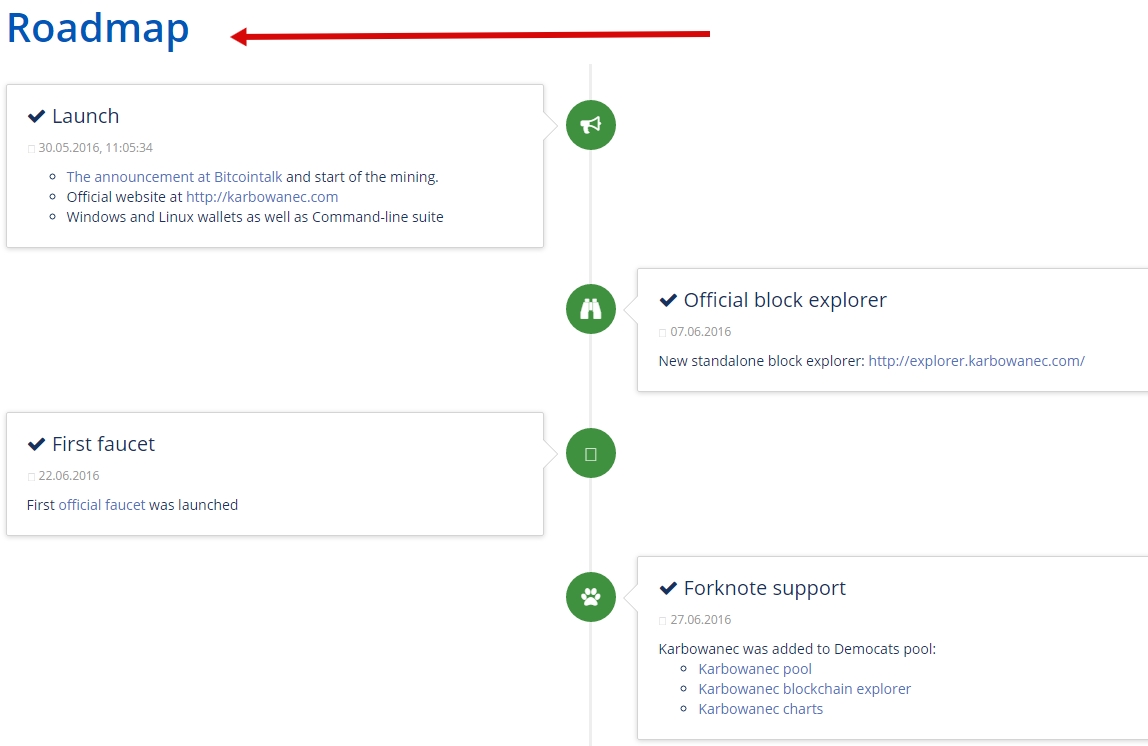
Task: Open Karbowanec blockchain explorer link
Action: pyautogui.click(x=805, y=689)
